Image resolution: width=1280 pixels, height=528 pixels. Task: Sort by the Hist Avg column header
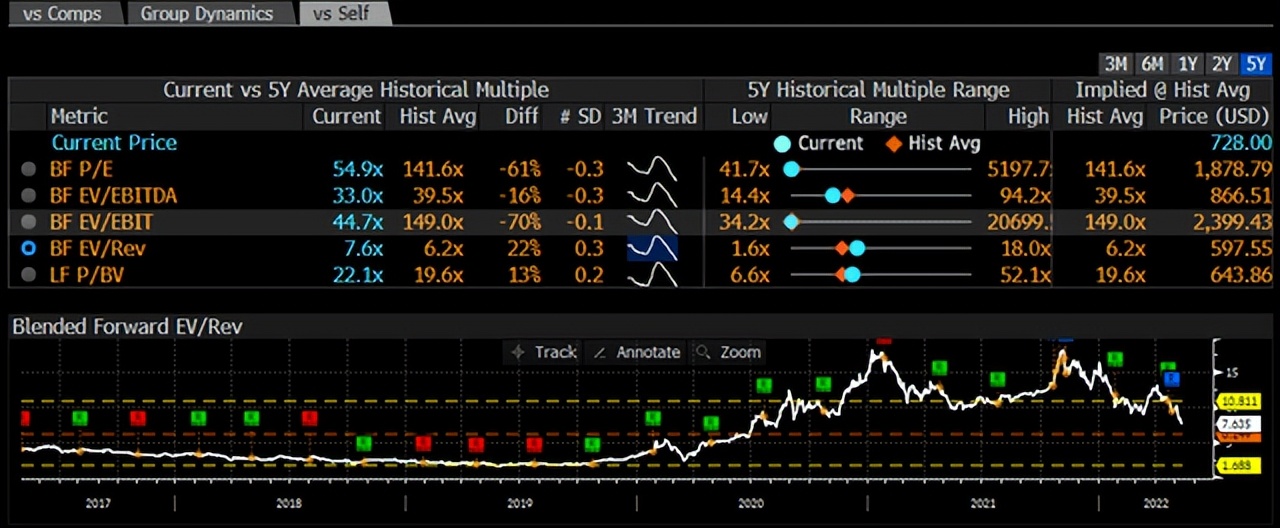pyautogui.click(x=437, y=116)
